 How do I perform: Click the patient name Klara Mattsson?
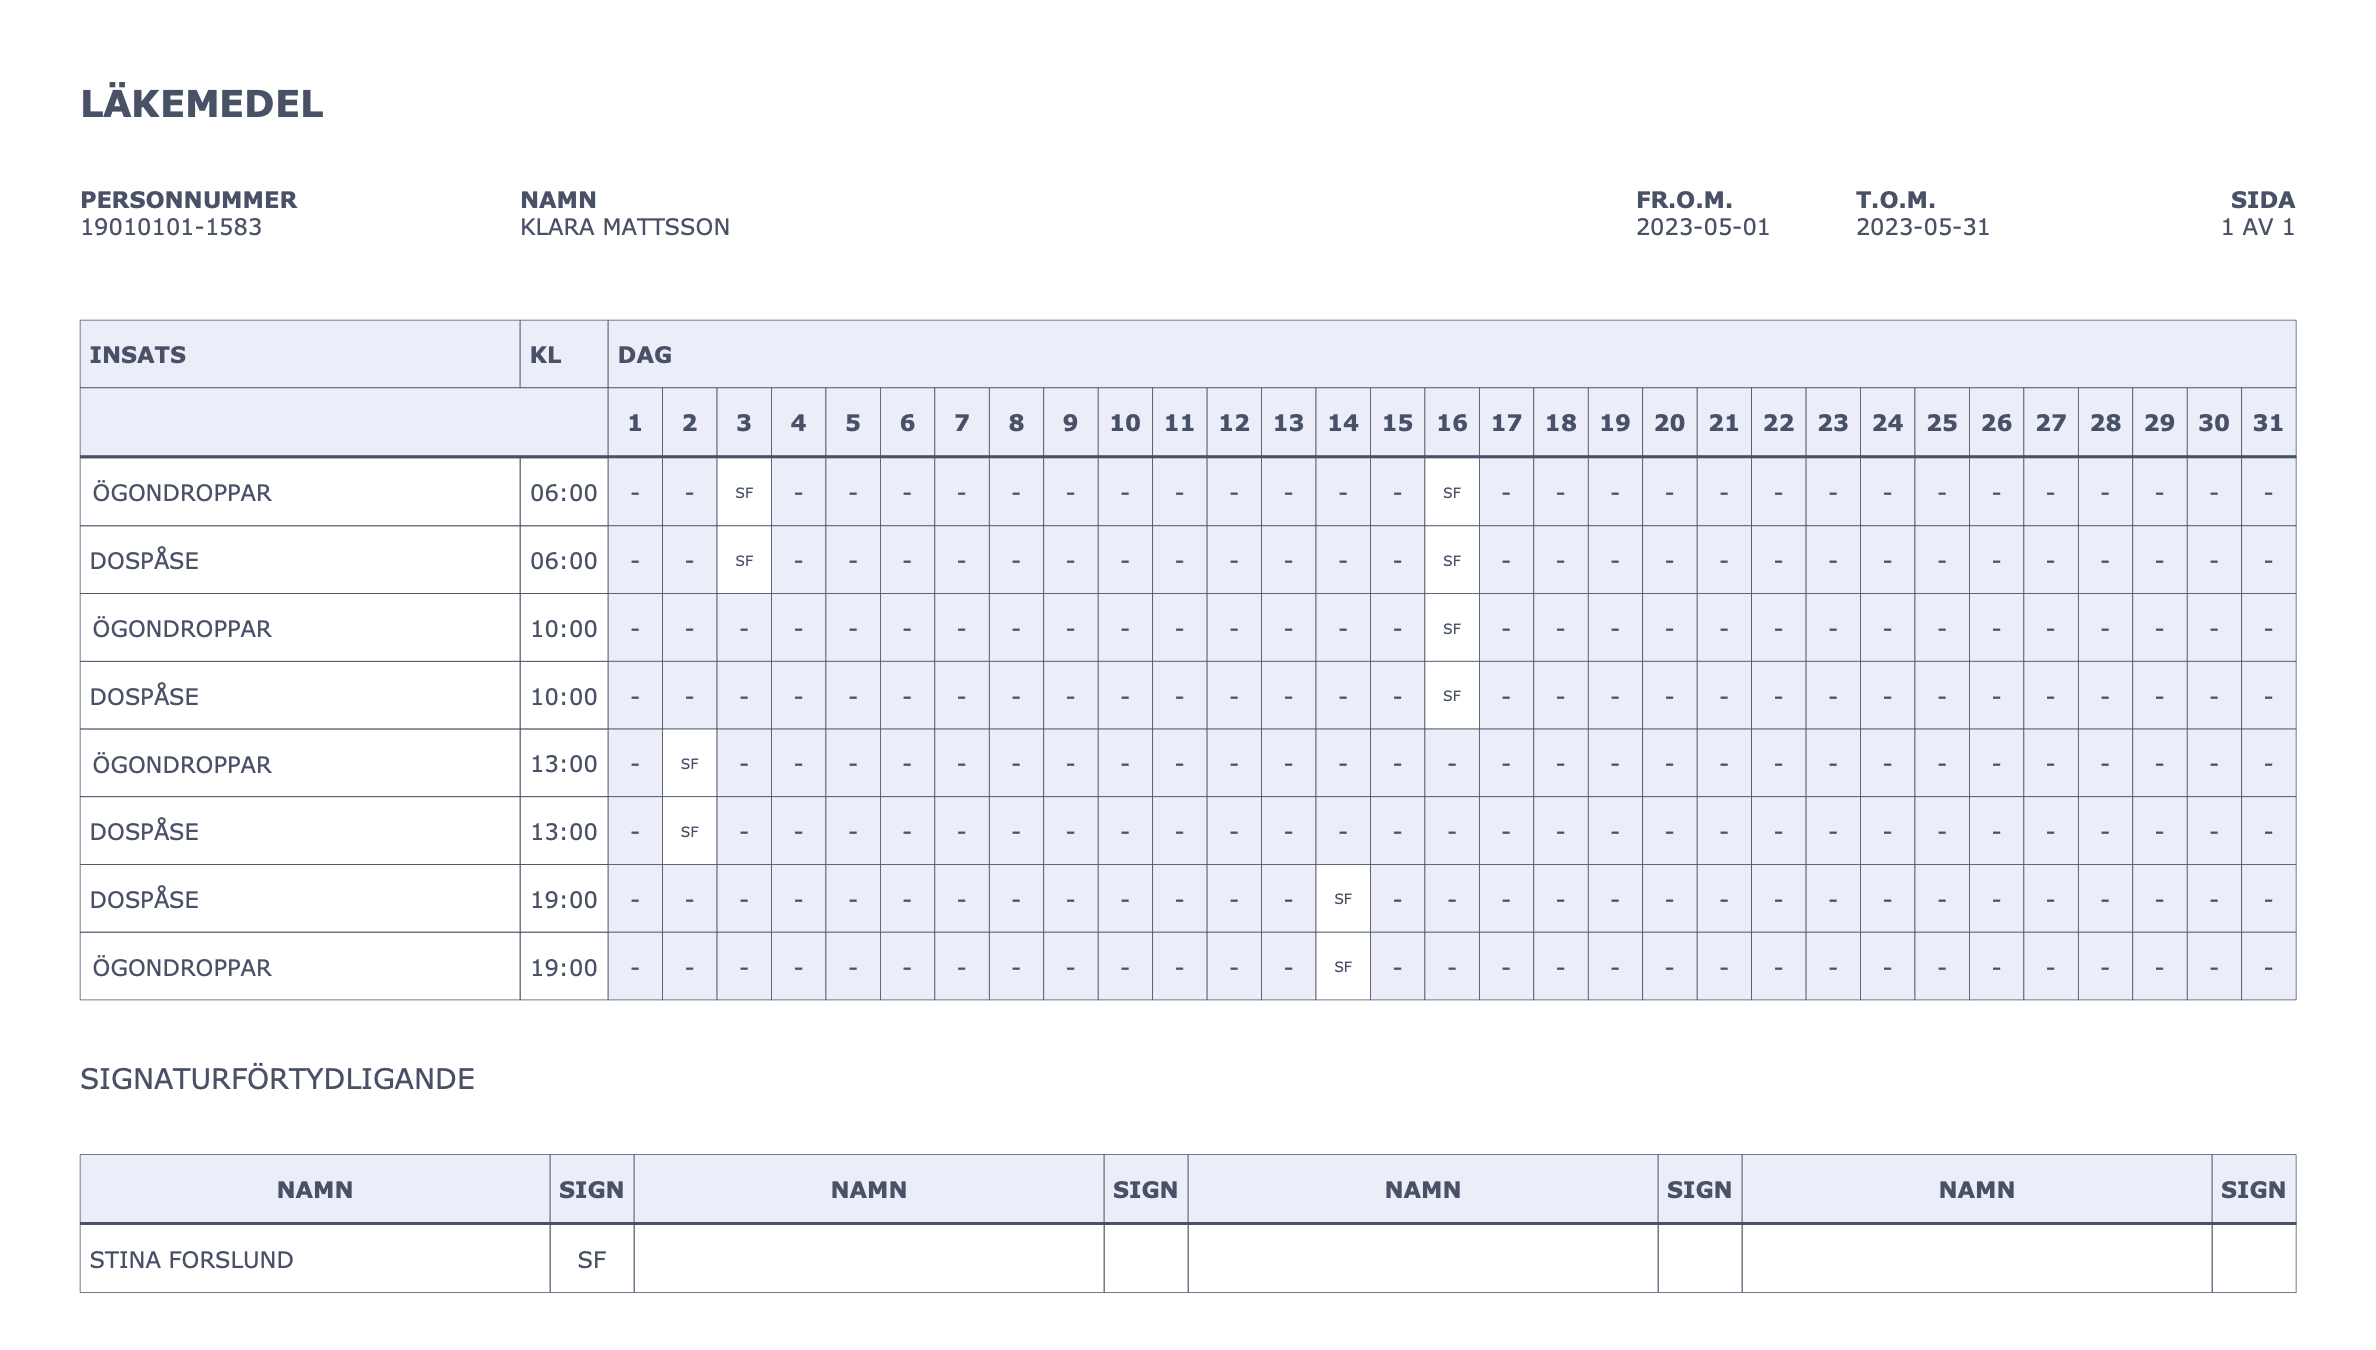624,227
